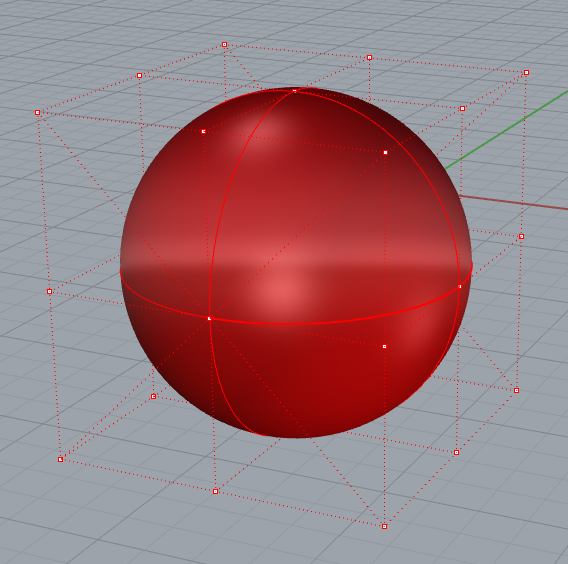
Task: Select the control point where the sphere's isocurves cross
Action: 209,318
